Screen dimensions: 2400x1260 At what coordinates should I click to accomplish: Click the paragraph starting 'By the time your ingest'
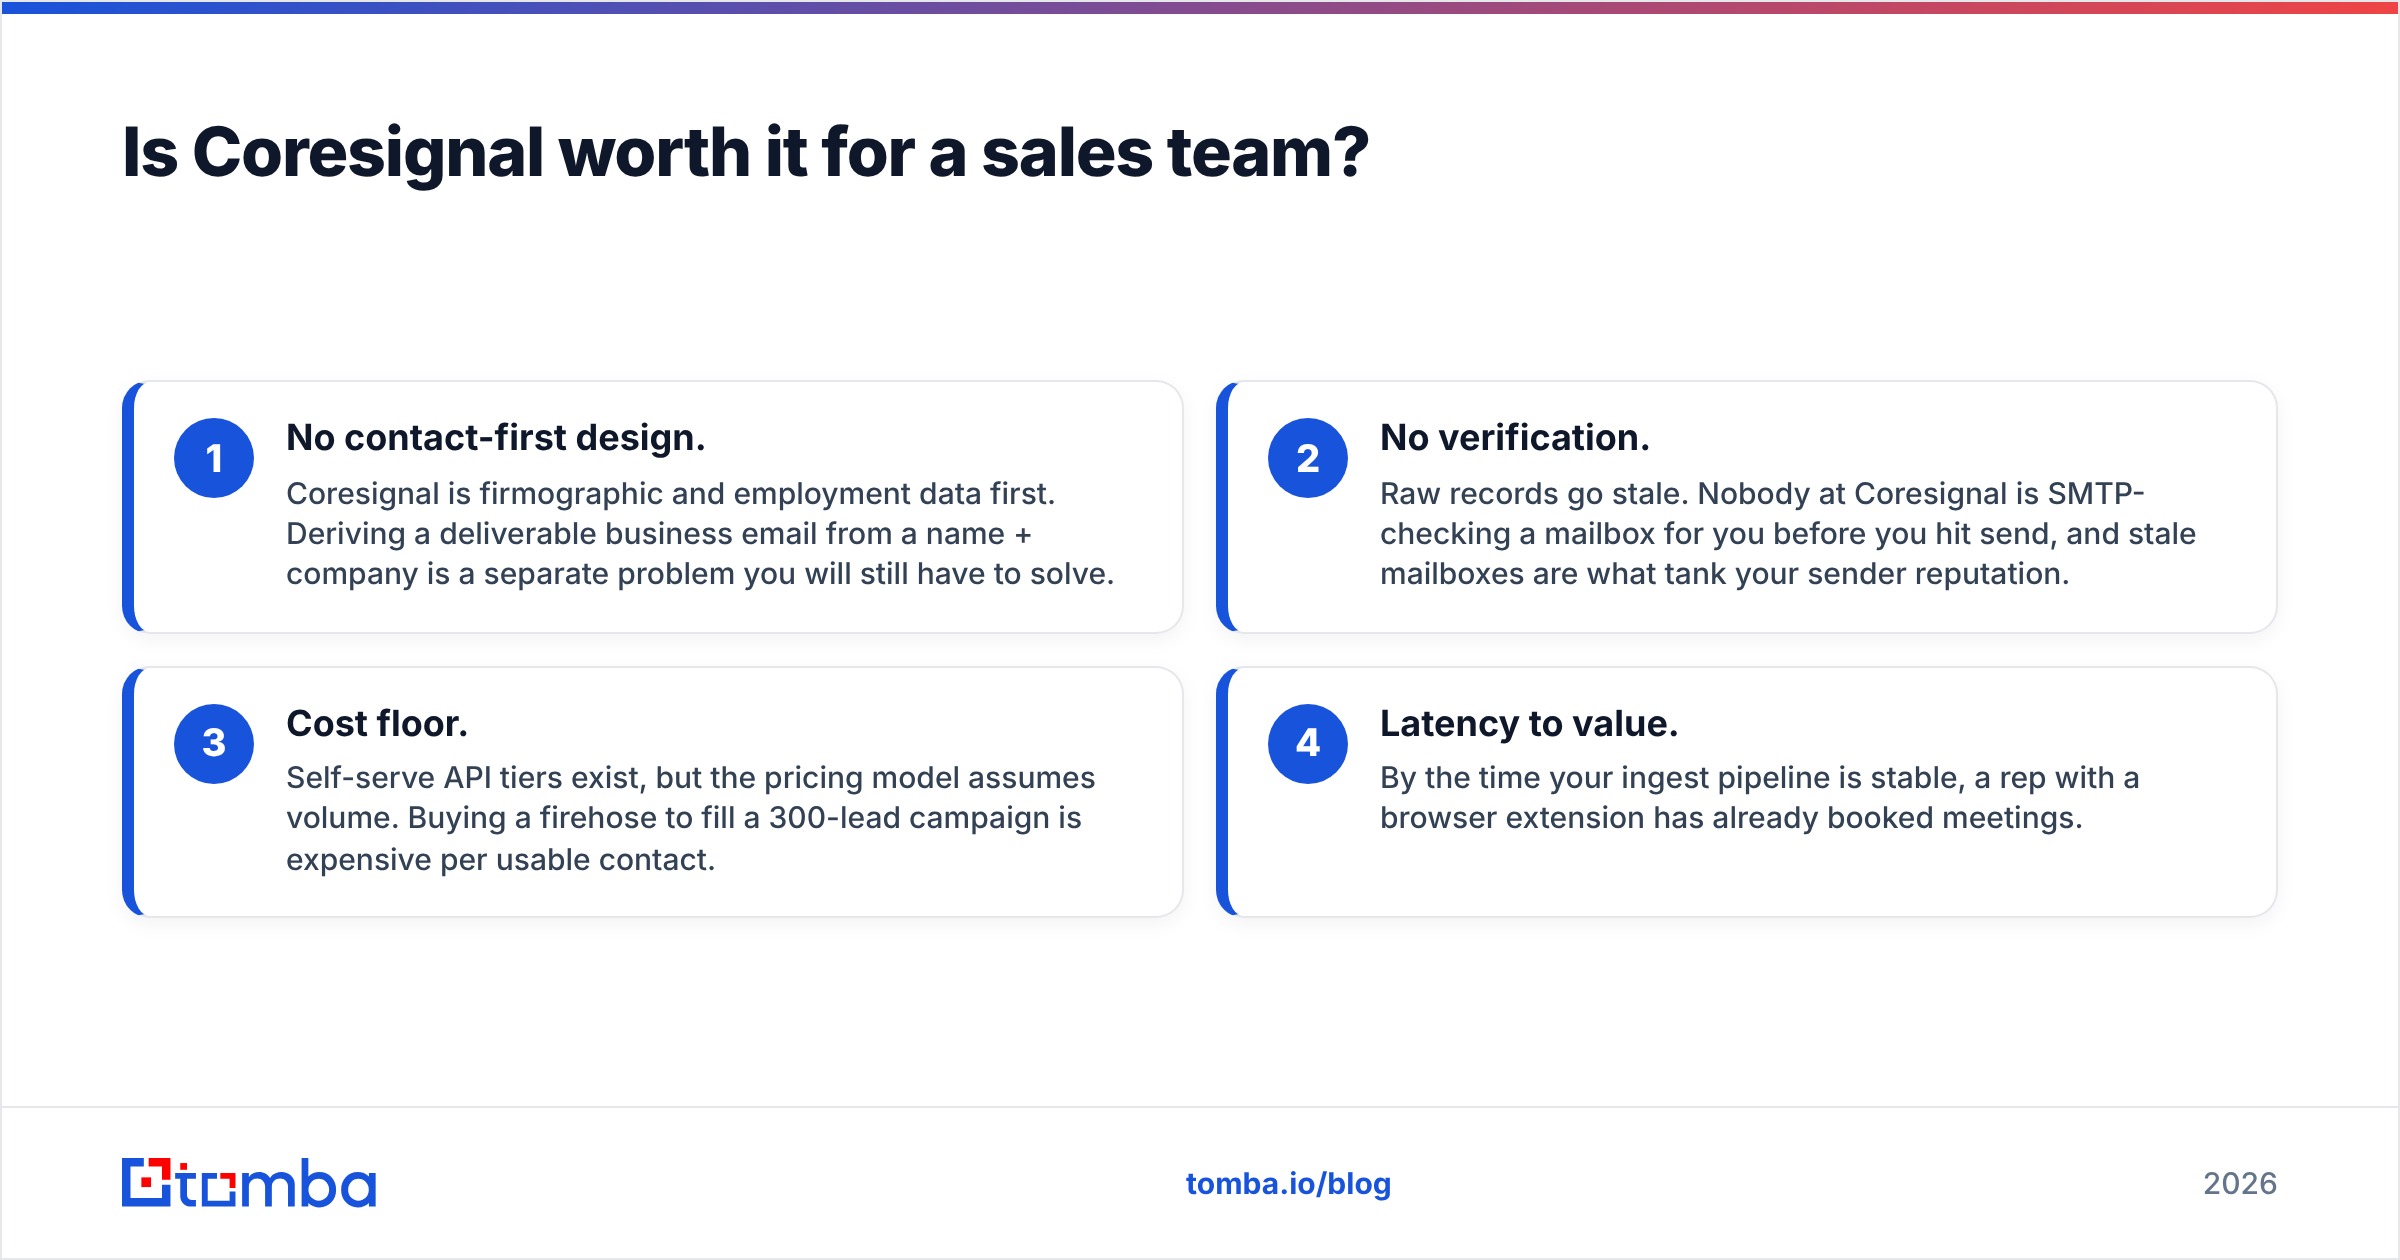tap(1760, 798)
